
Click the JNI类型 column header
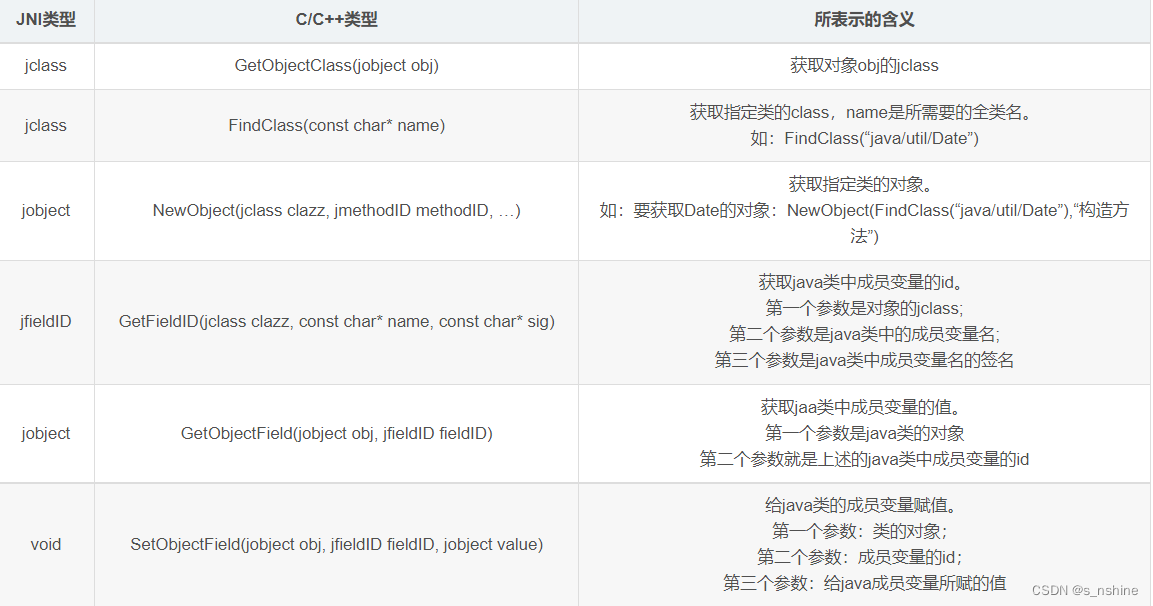click(46, 20)
